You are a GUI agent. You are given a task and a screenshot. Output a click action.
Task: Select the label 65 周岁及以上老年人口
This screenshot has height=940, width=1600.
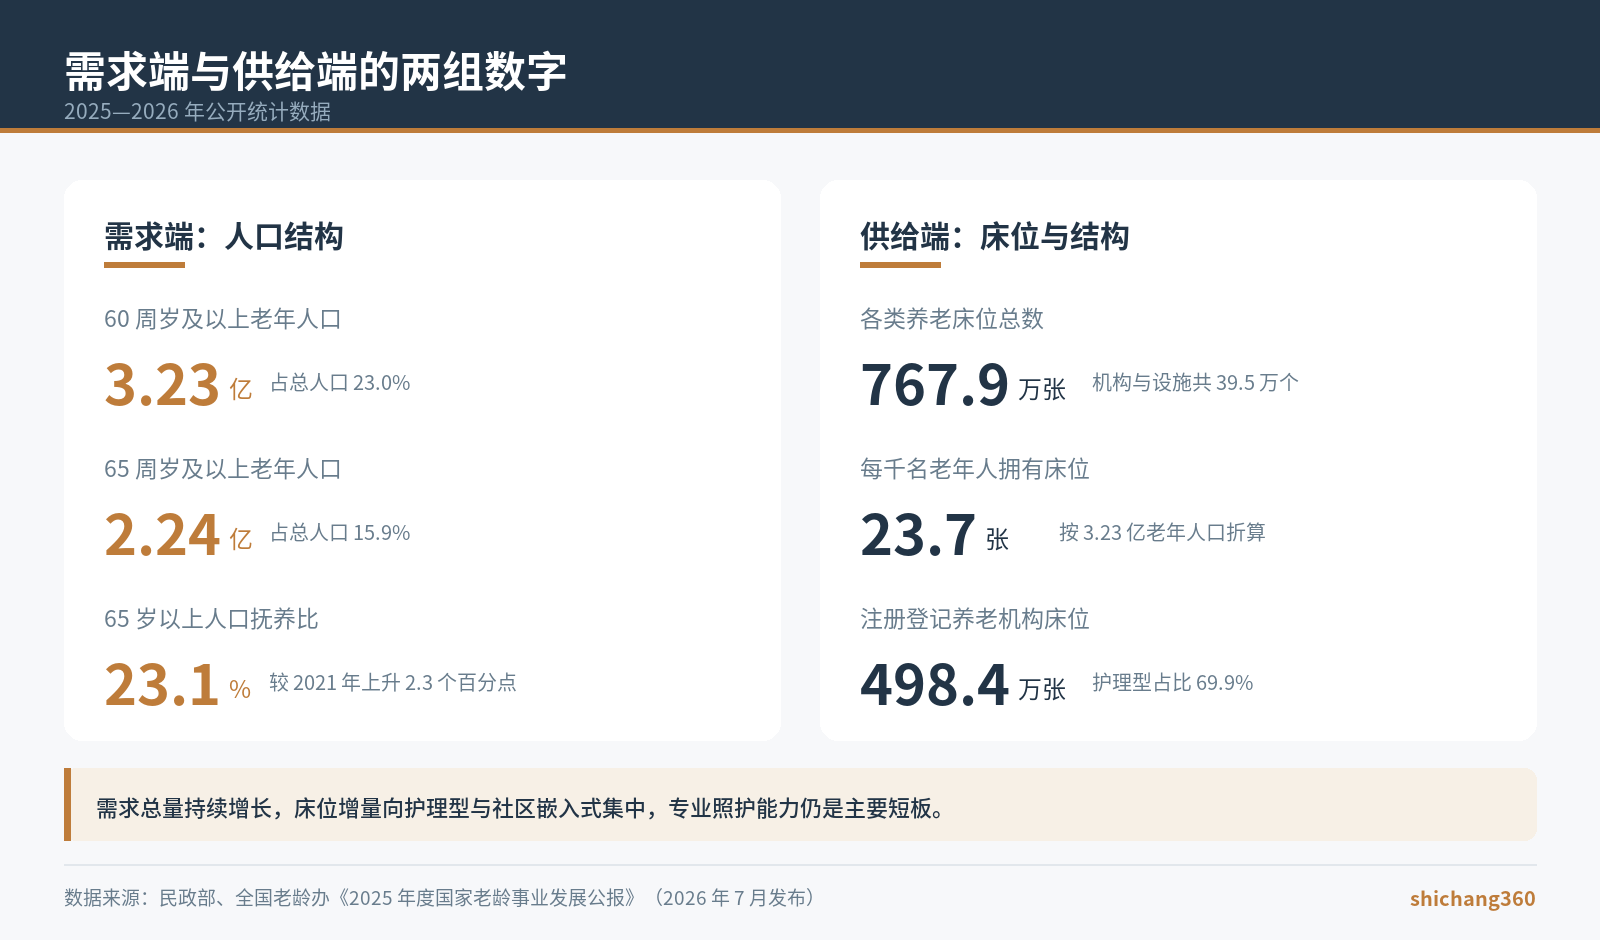click(x=223, y=469)
